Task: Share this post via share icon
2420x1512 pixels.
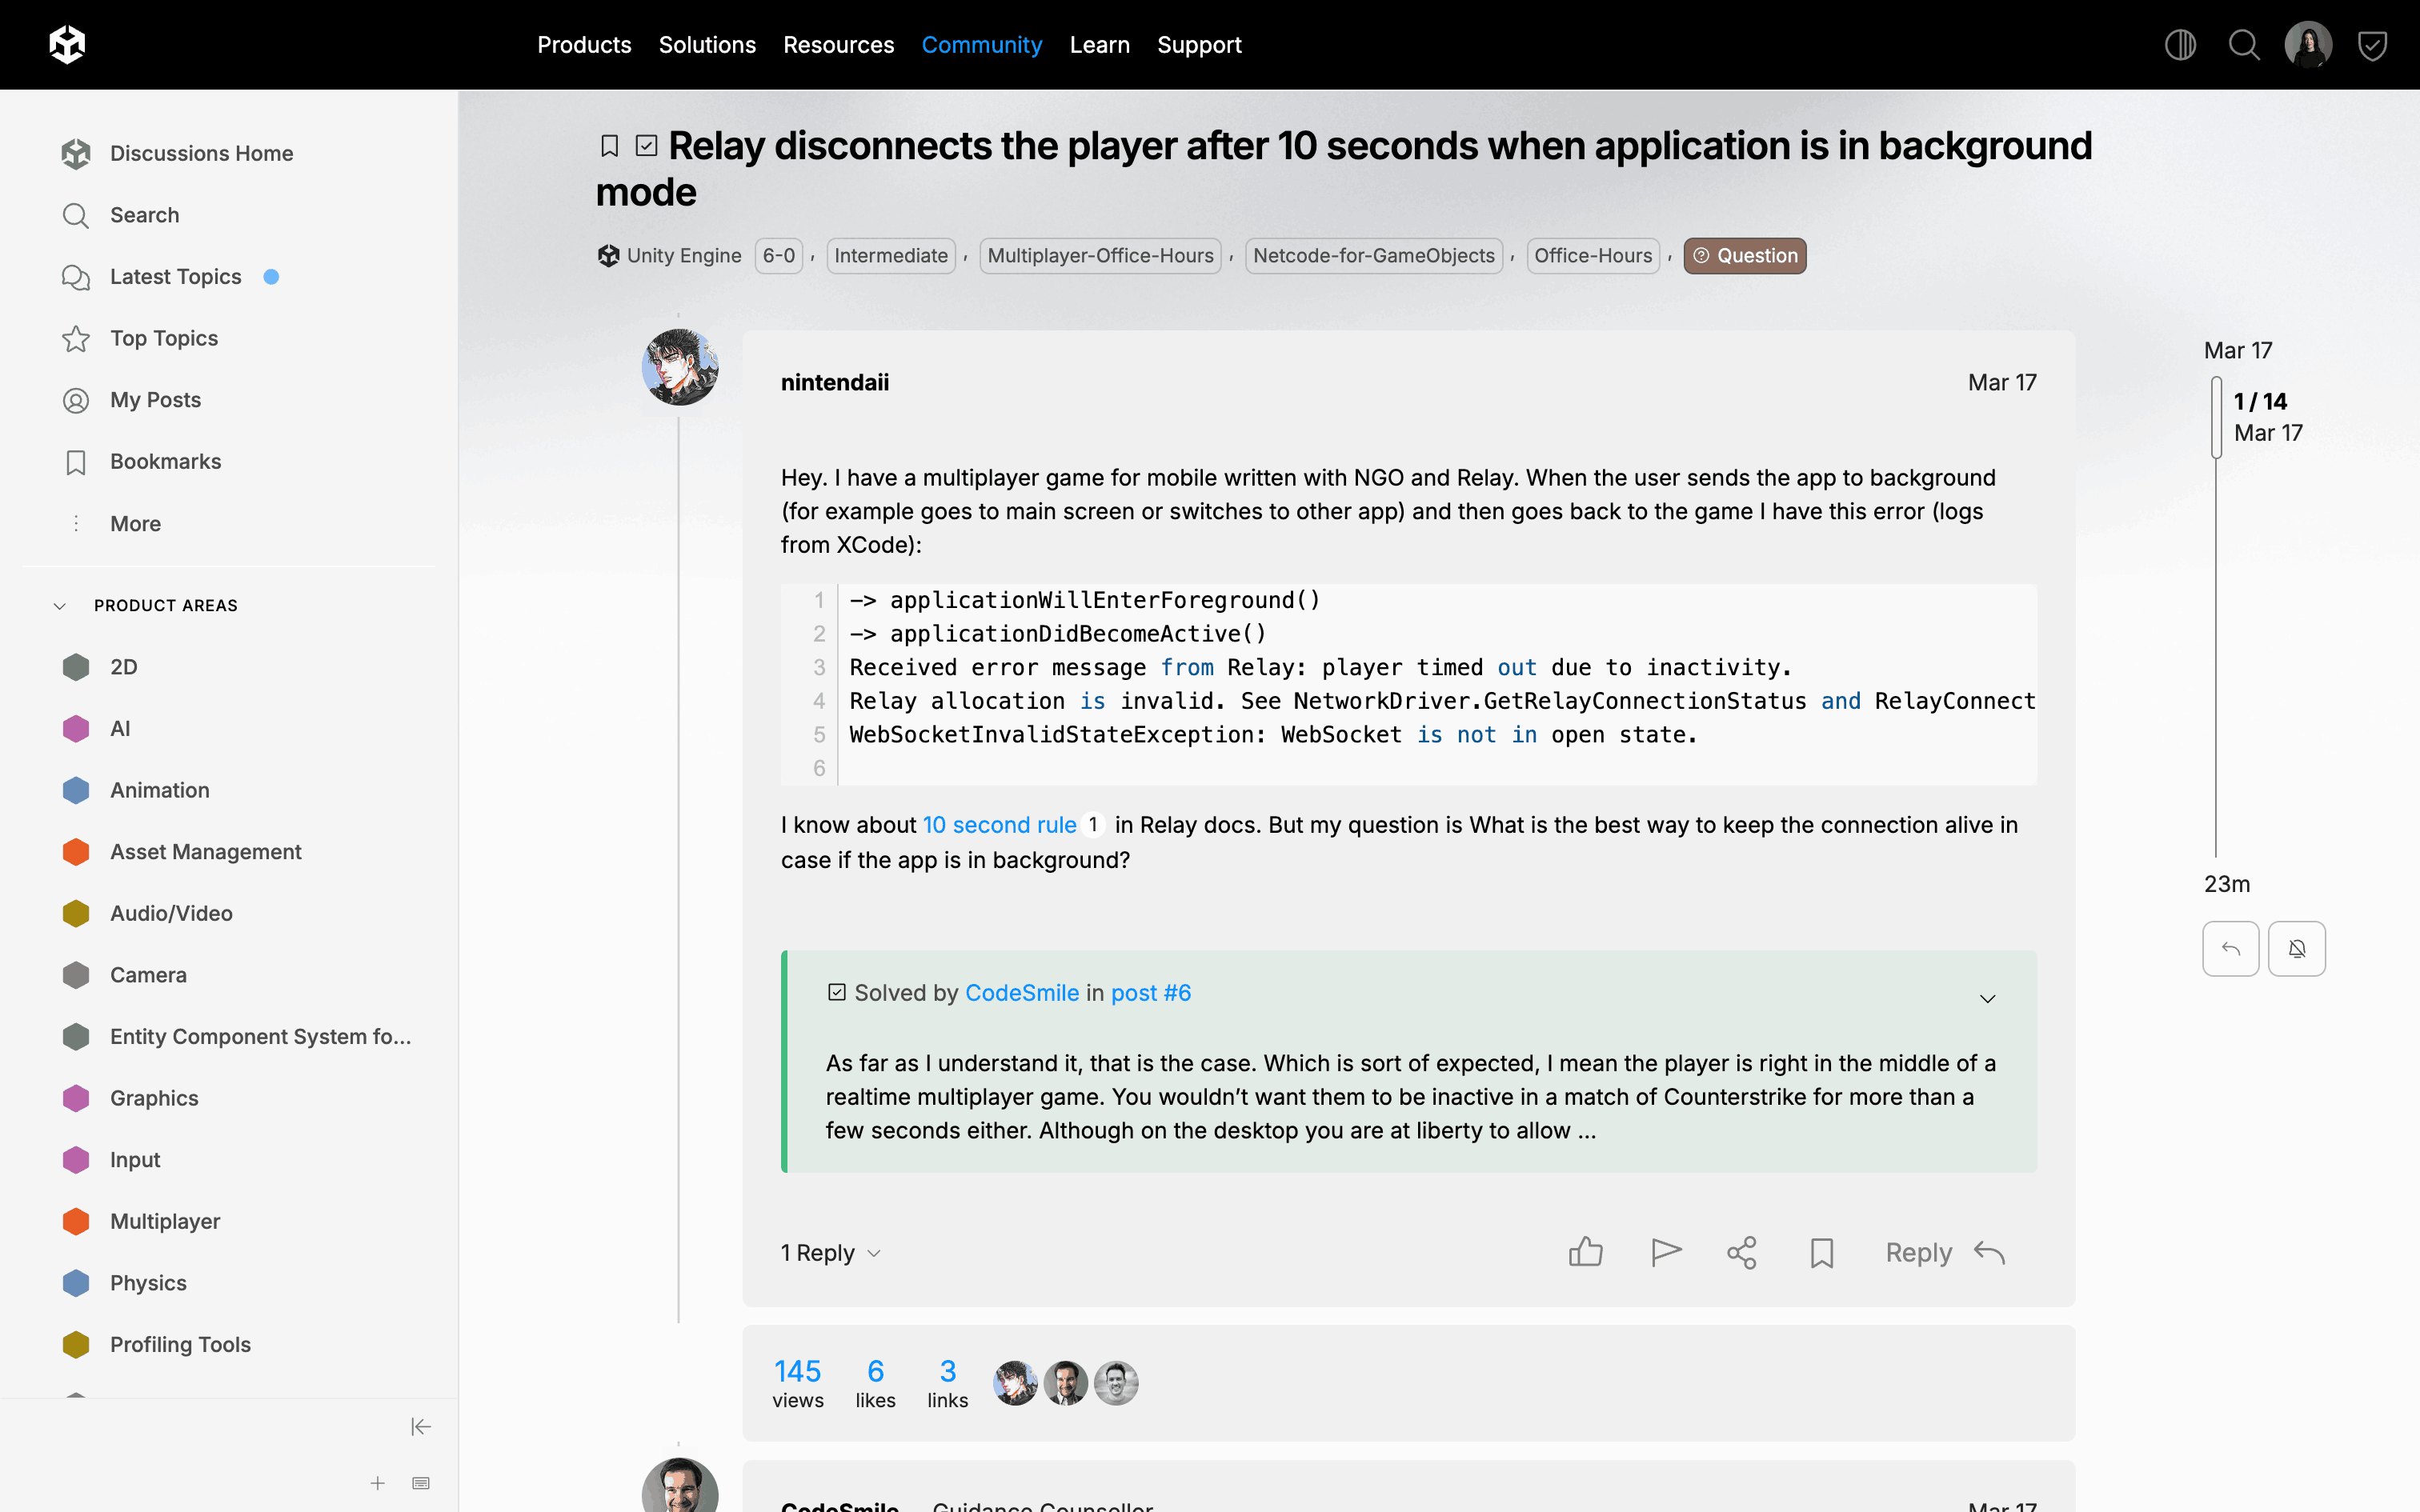Action: click(x=1741, y=1252)
